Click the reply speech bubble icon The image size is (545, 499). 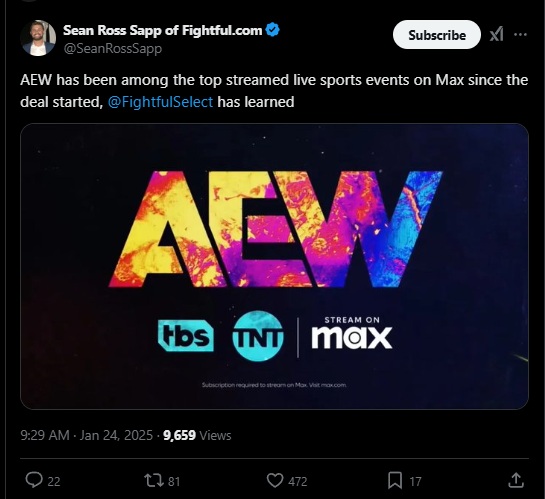[34, 480]
